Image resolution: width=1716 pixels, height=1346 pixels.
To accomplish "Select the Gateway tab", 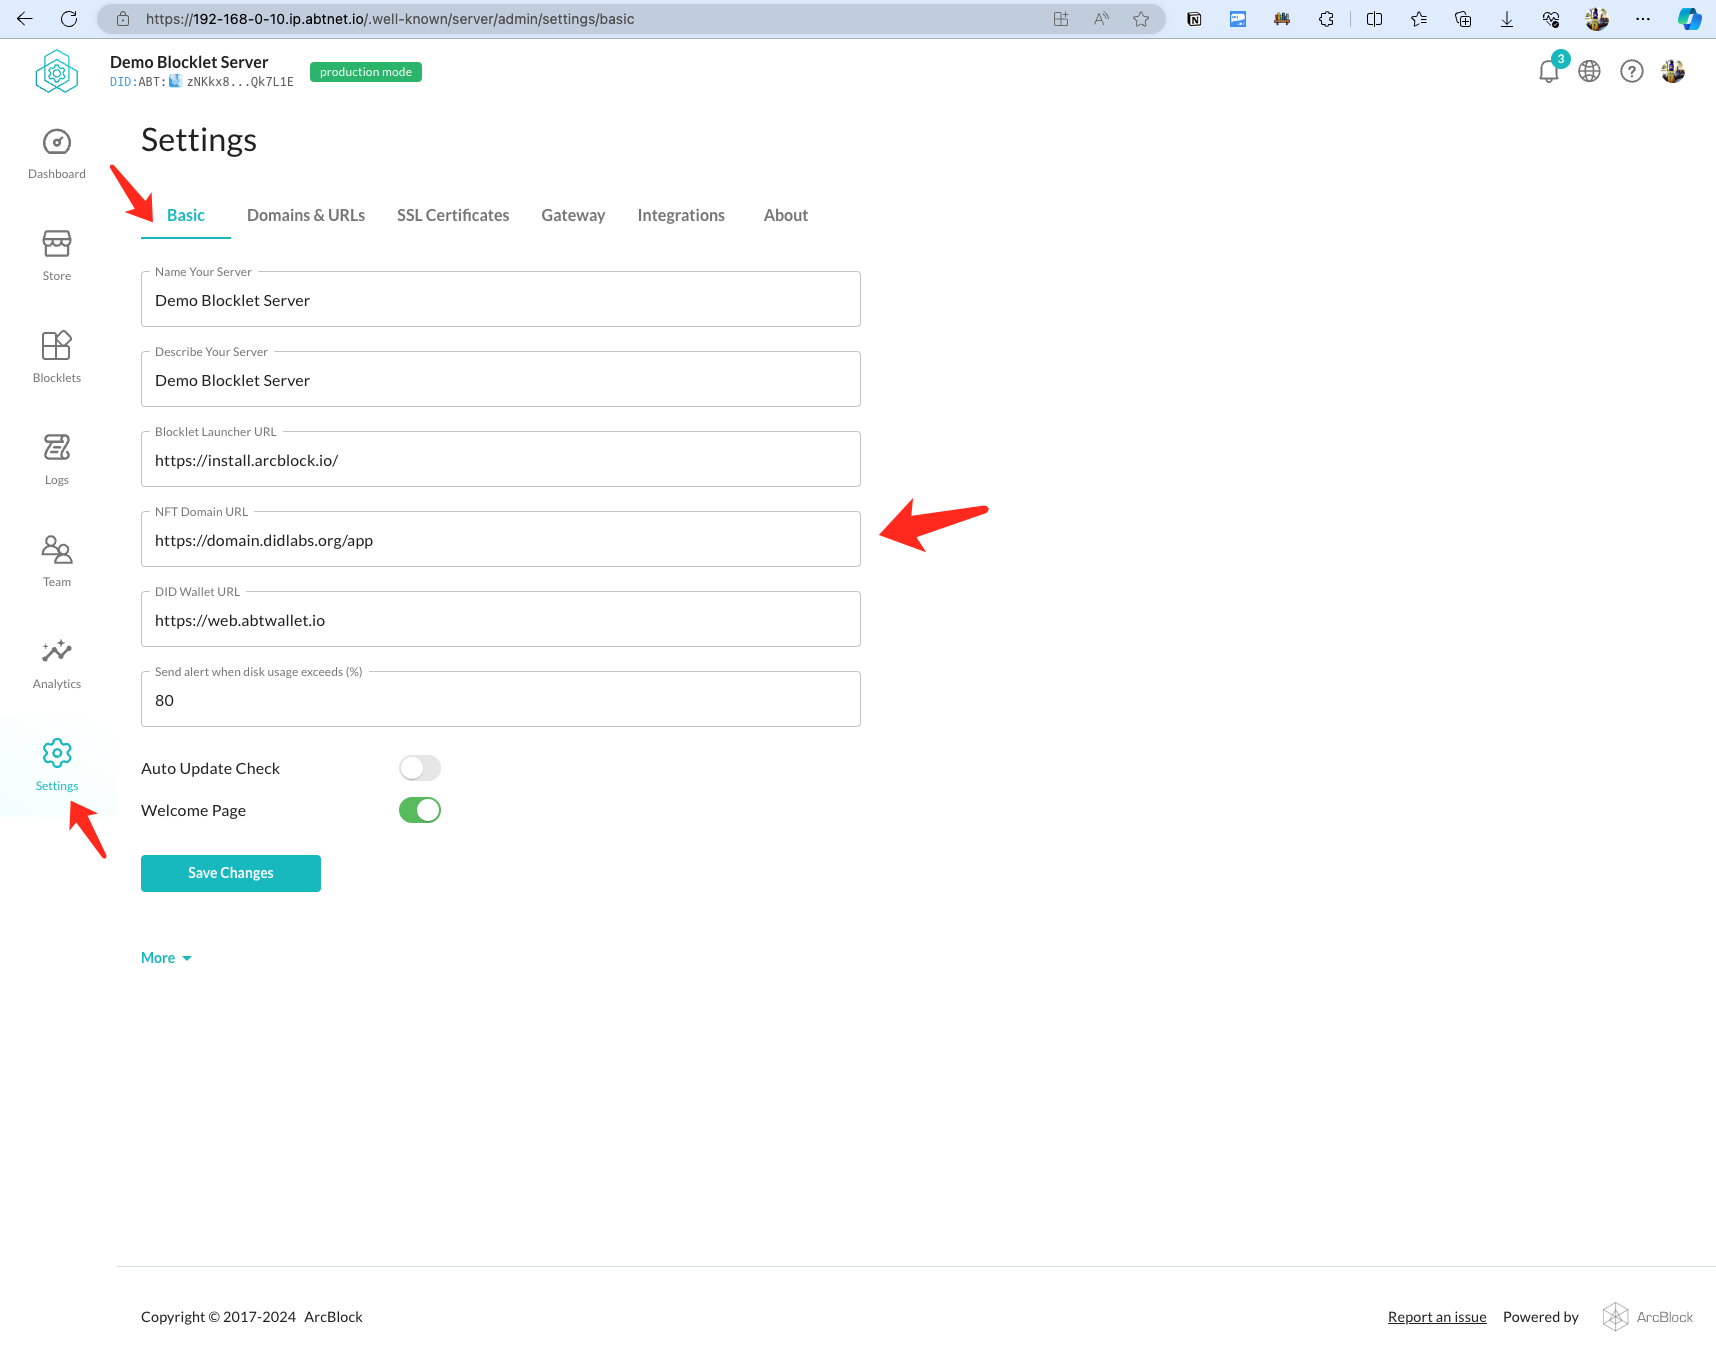I will tap(573, 215).
